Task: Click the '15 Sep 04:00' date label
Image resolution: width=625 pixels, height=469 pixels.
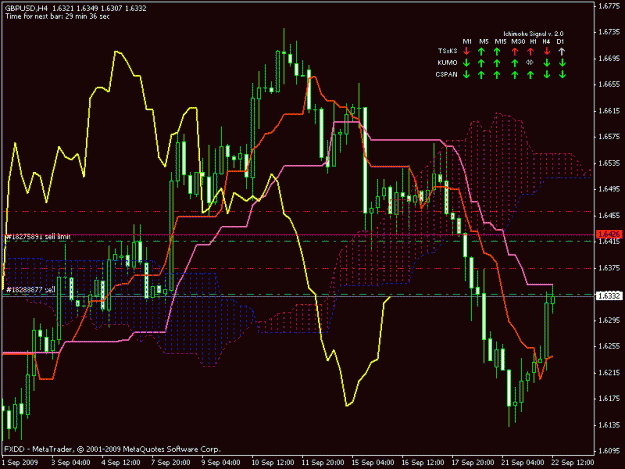Action: (x=373, y=463)
